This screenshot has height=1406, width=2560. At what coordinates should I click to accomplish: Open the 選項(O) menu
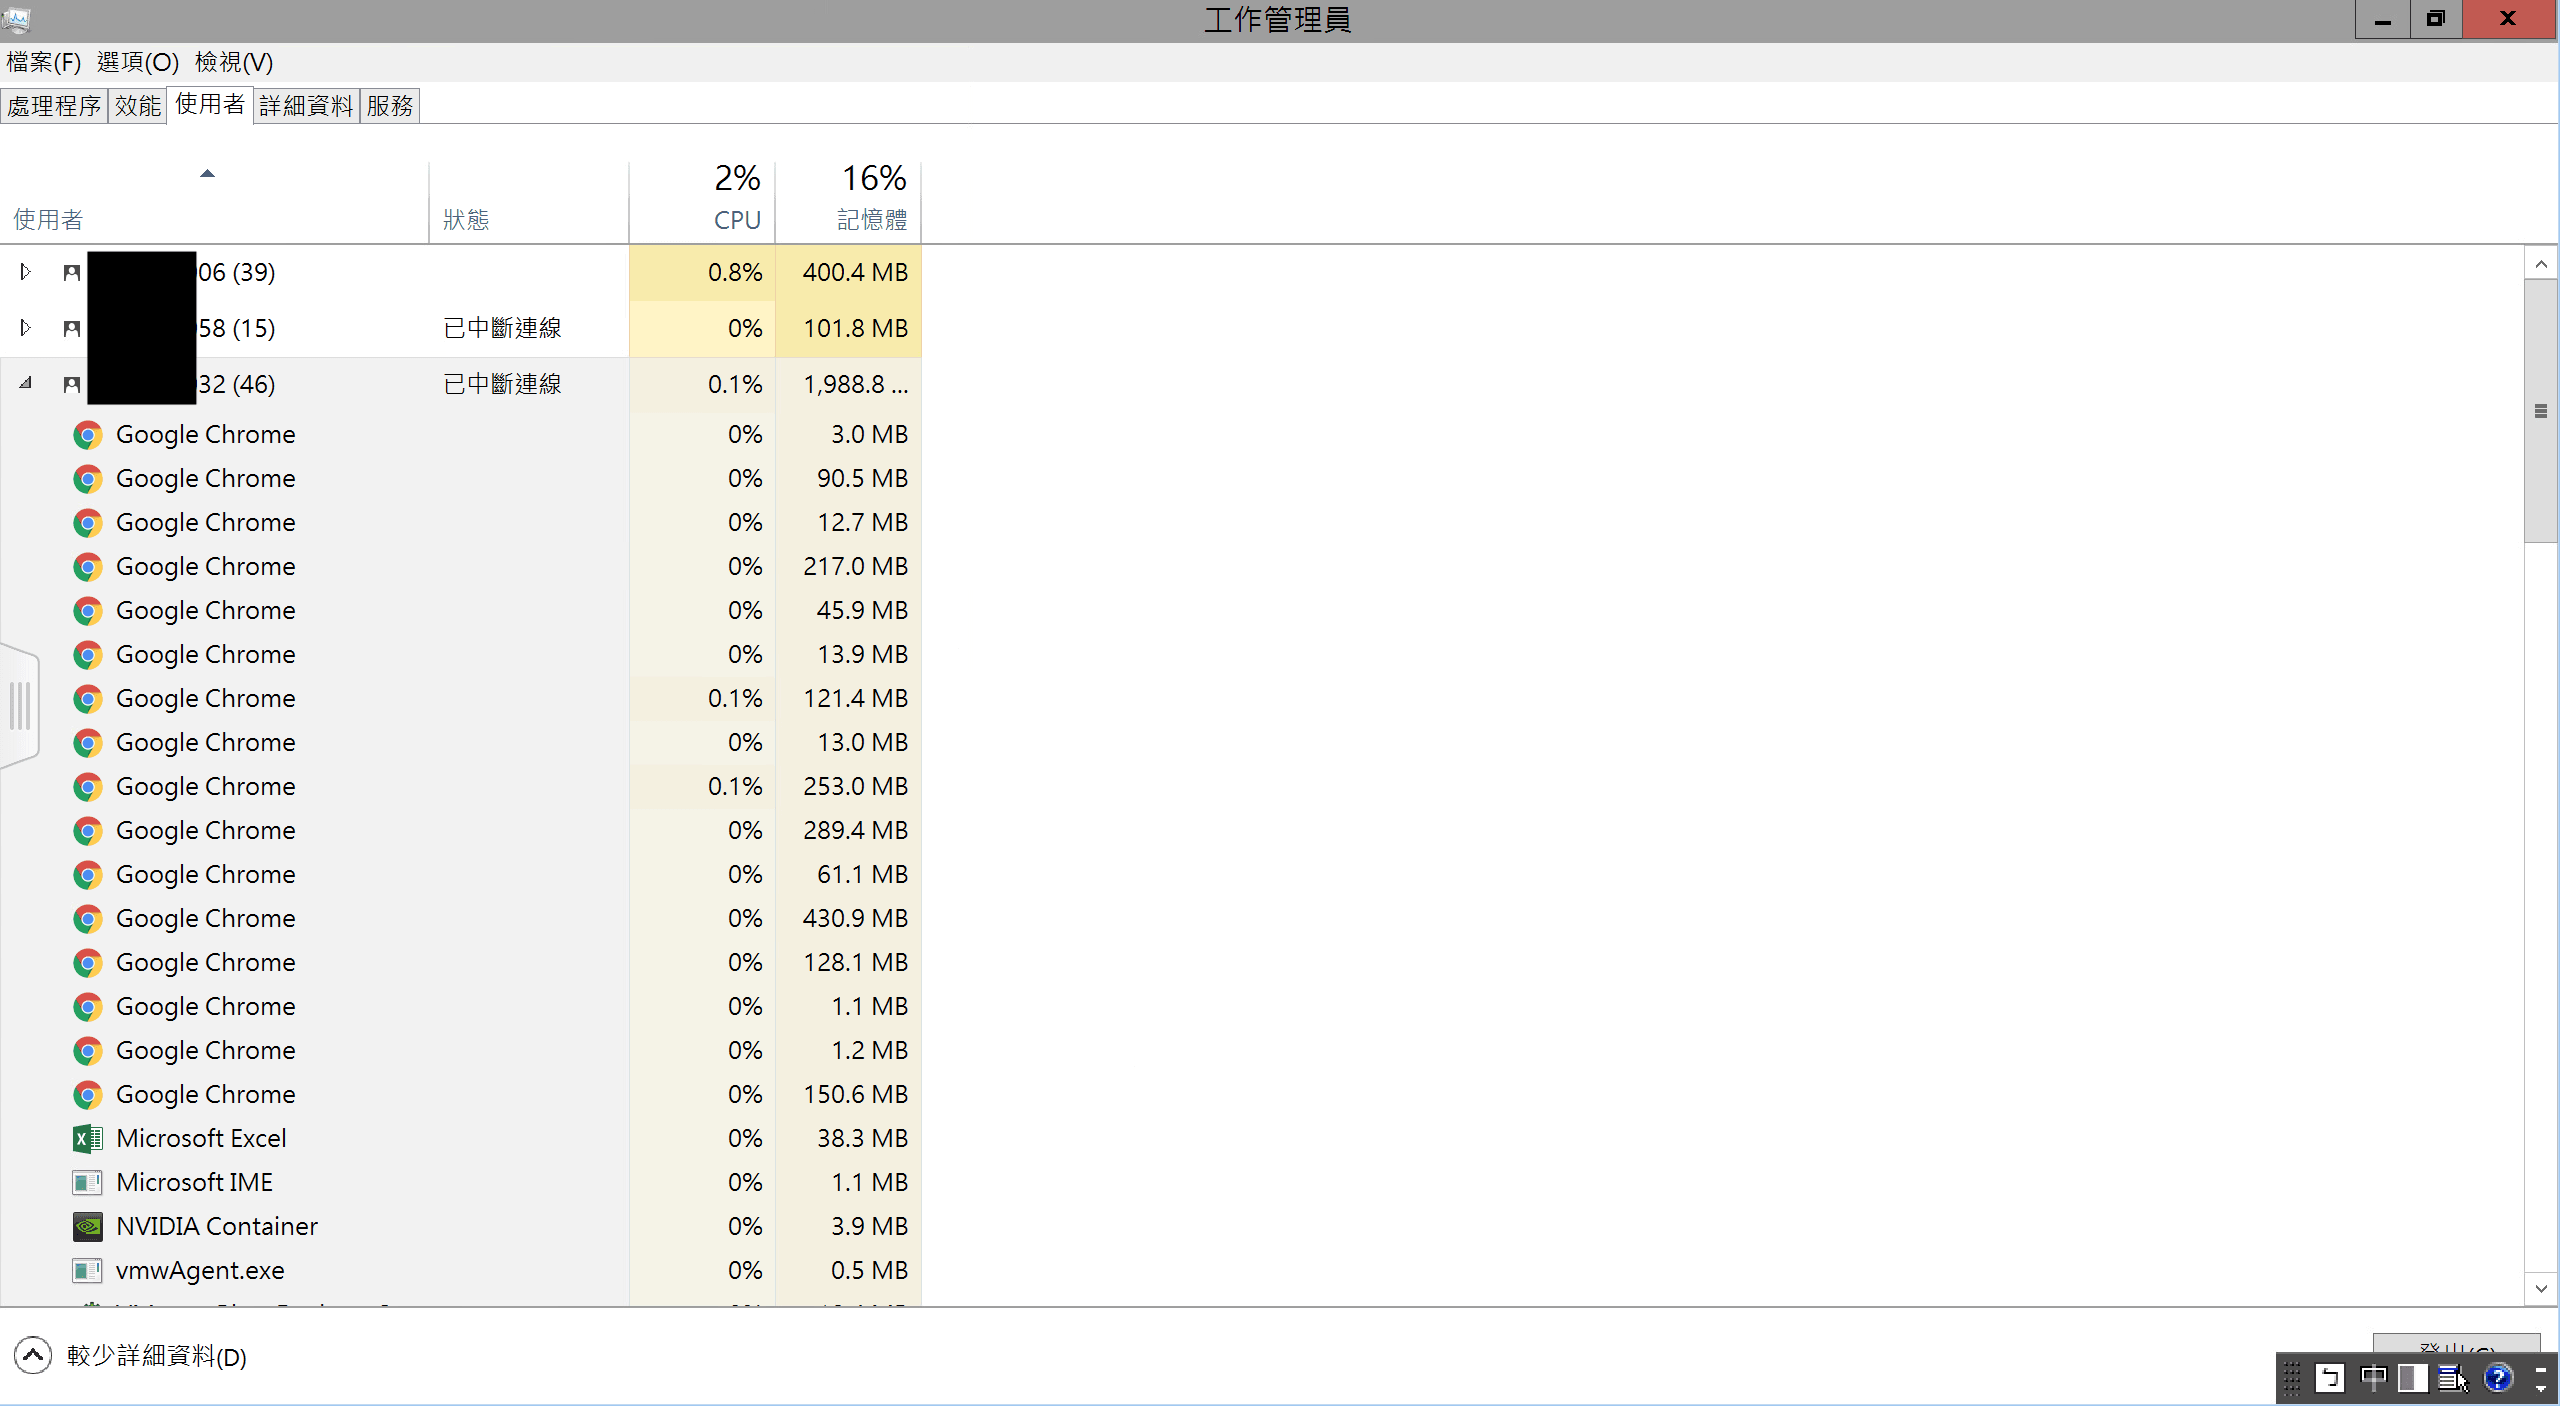click(137, 62)
